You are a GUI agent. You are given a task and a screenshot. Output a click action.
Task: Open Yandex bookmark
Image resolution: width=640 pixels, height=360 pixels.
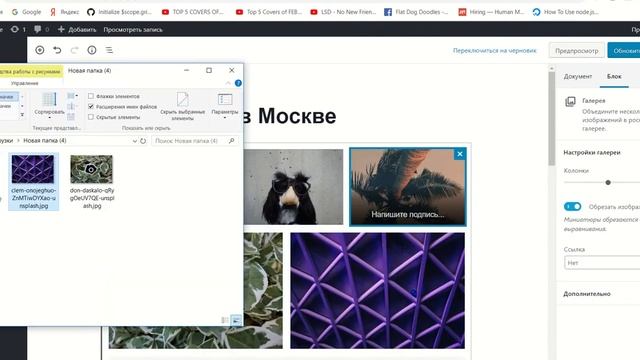coord(64,12)
